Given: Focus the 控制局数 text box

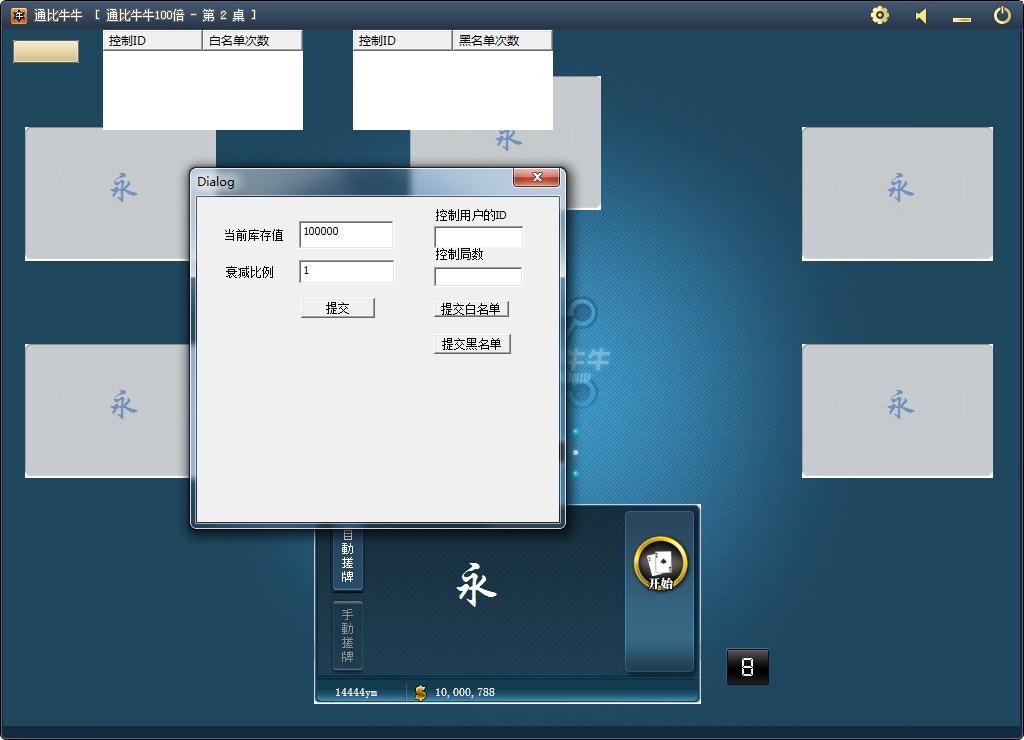Looking at the screenshot, I should (478, 277).
